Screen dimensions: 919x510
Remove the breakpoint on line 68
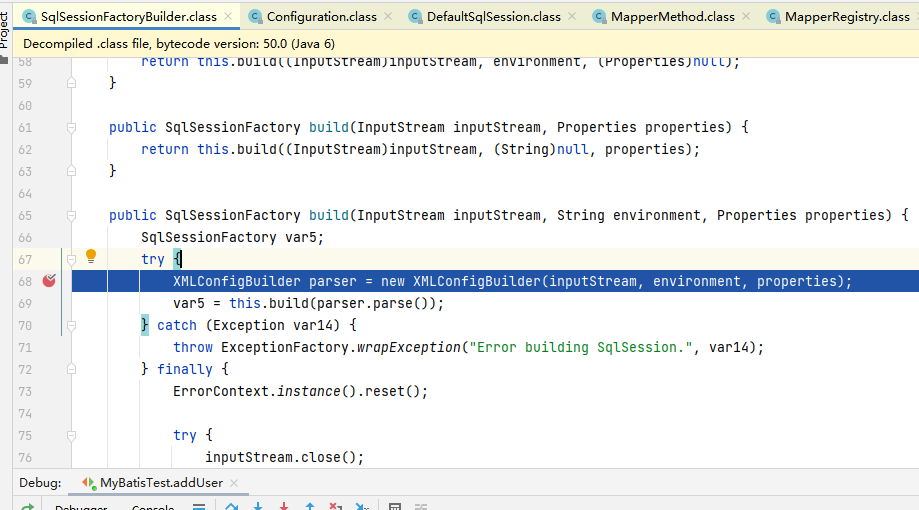coord(49,281)
